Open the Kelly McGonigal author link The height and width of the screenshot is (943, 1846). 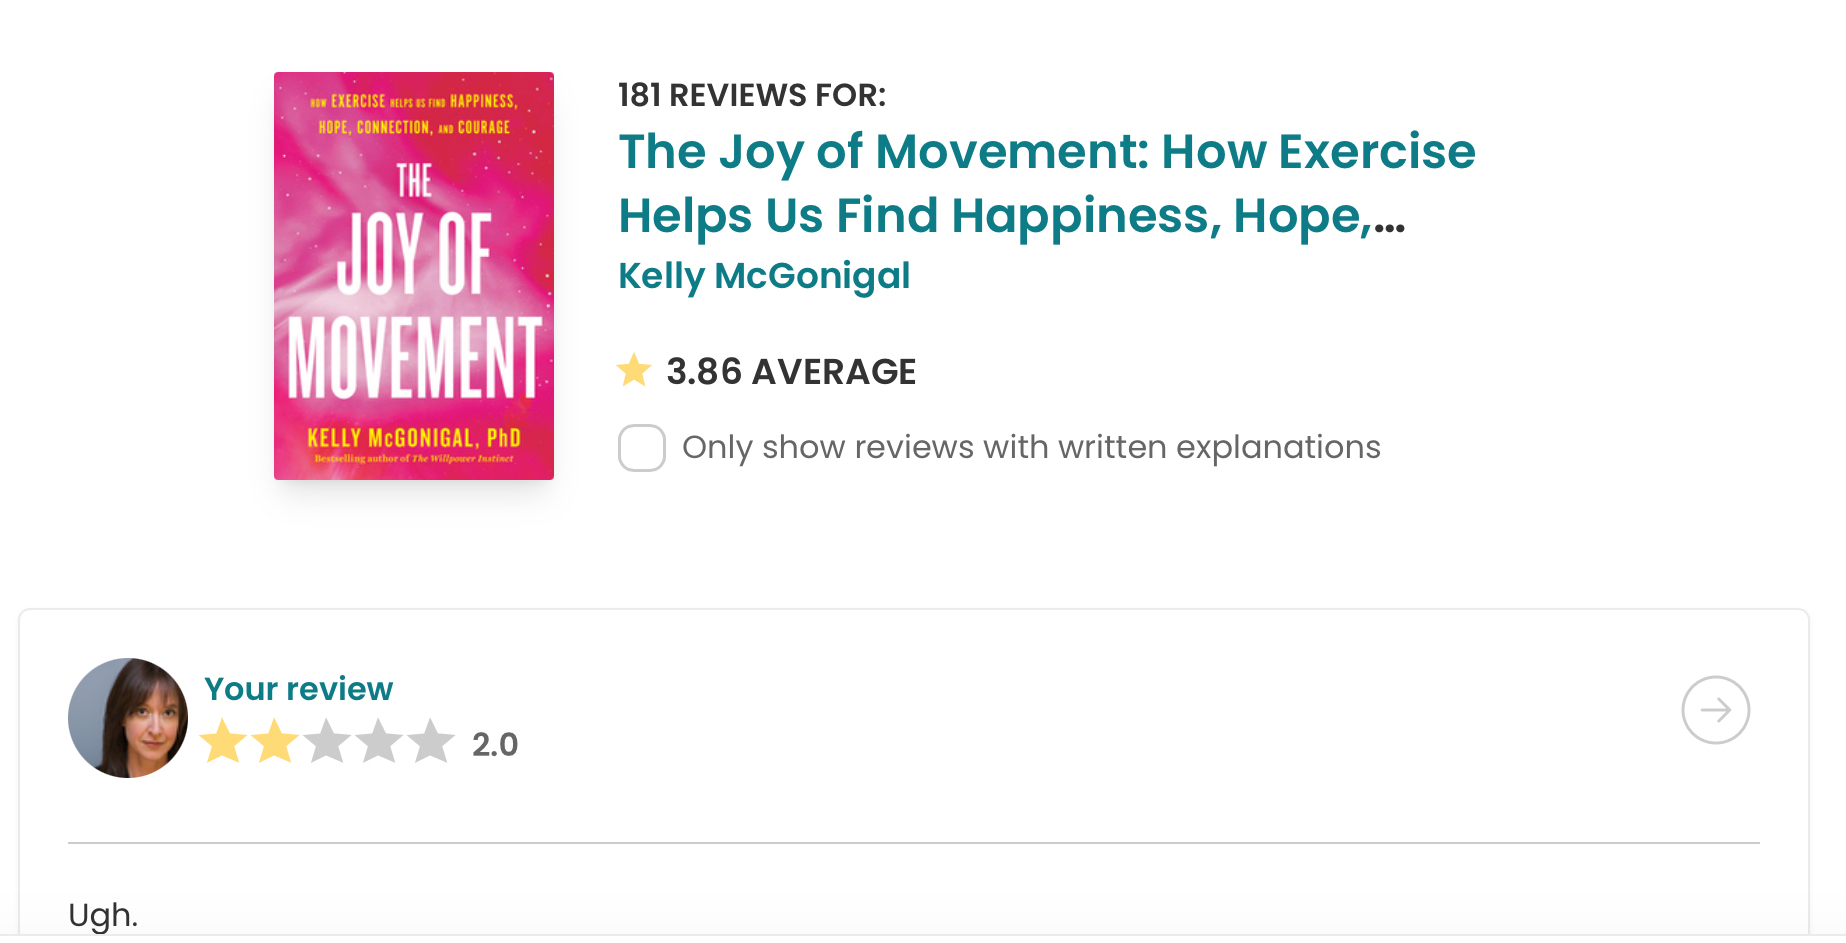click(x=764, y=276)
